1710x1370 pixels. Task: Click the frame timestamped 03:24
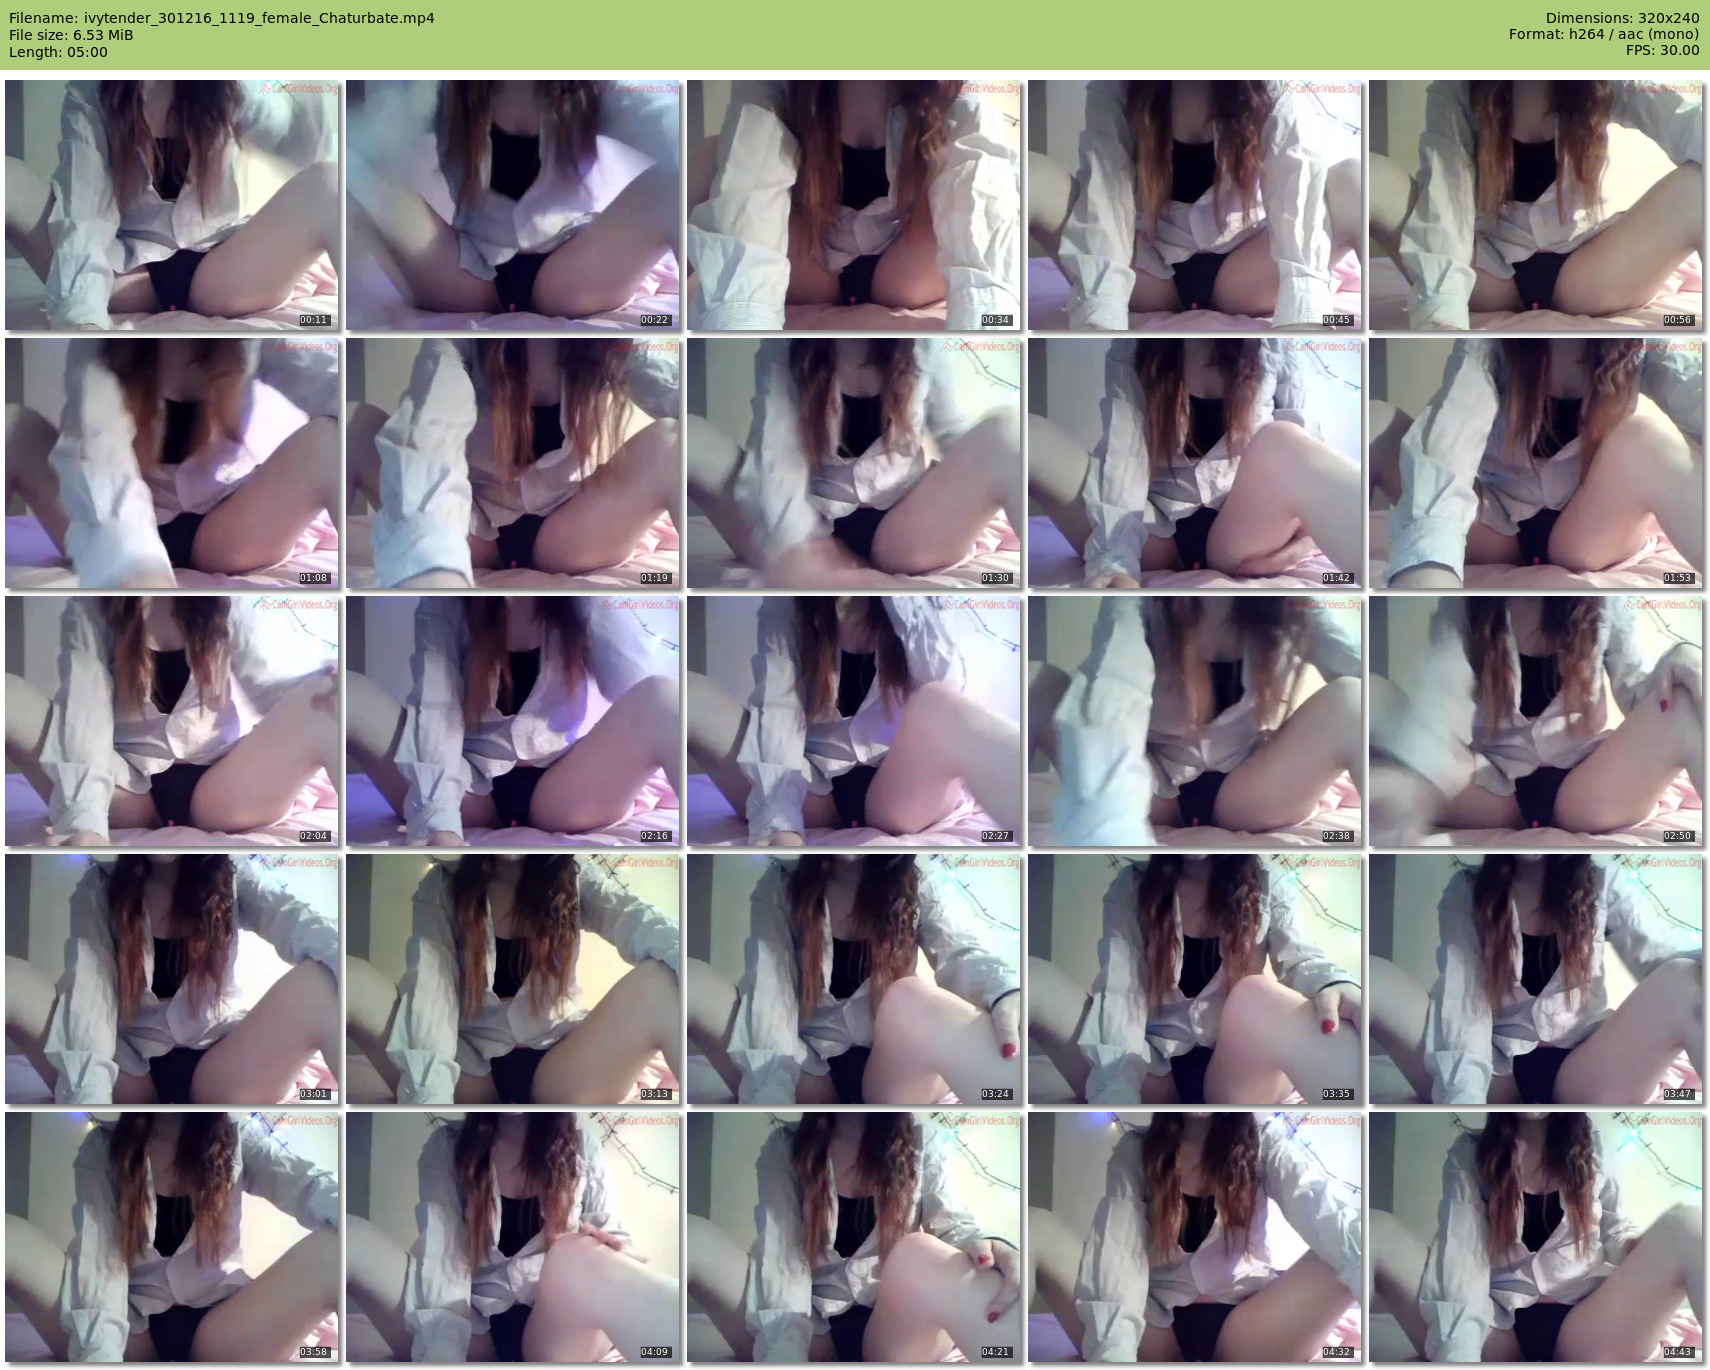[x=854, y=979]
